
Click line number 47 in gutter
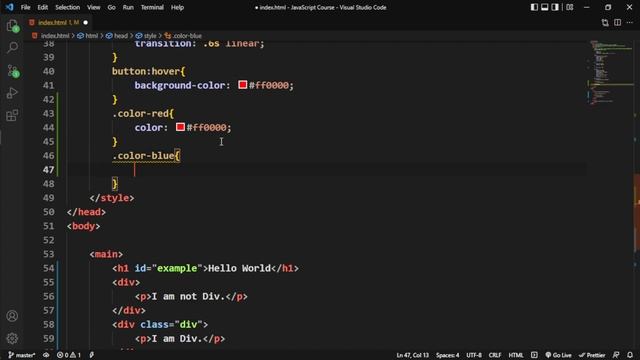[x=48, y=170]
